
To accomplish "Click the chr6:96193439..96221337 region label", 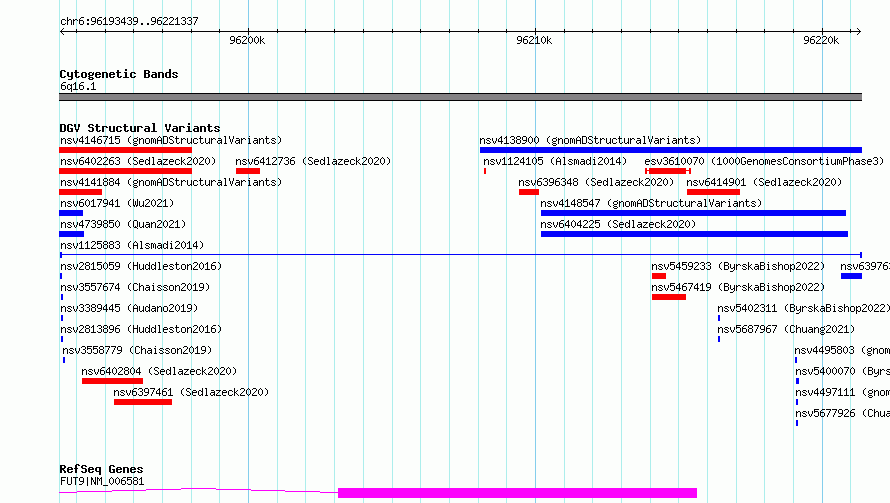I will pyautogui.click(x=129, y=22).
